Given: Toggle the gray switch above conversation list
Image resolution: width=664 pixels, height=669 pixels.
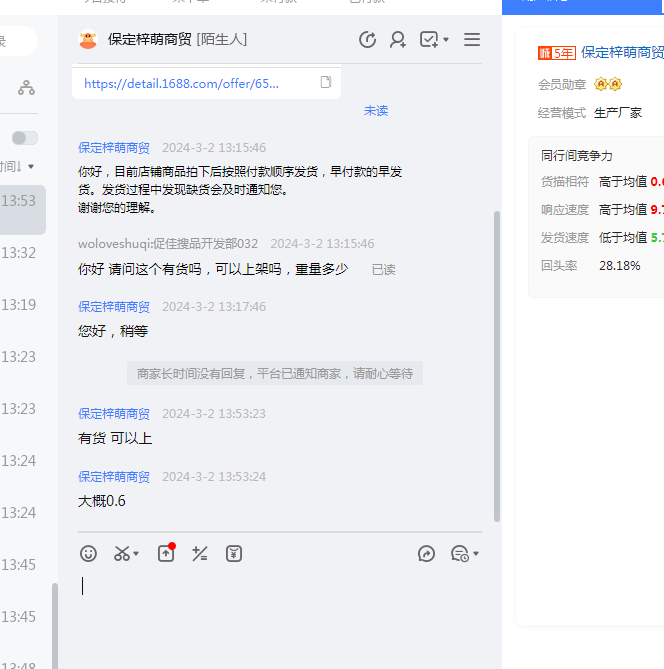Looking at the screenshot, I should [x=25, y=138].
